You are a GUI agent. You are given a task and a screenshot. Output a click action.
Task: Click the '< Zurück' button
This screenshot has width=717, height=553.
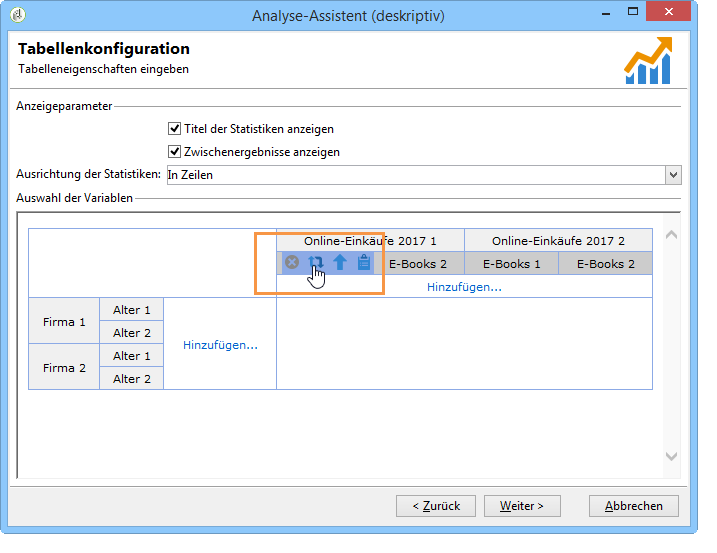pos(436,506)
